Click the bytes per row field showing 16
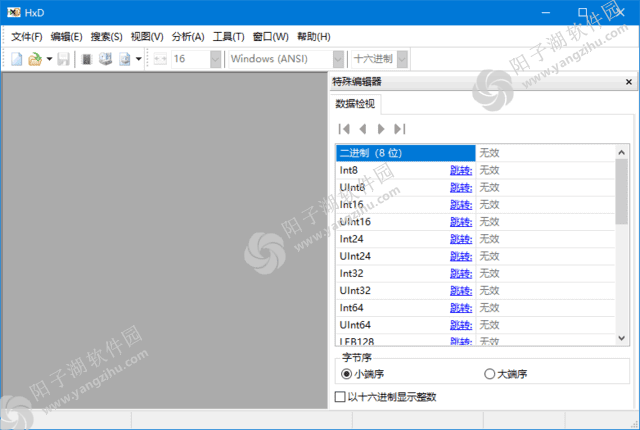The height and width of the screenshot is (430, 640). click(x=191, y=59)
